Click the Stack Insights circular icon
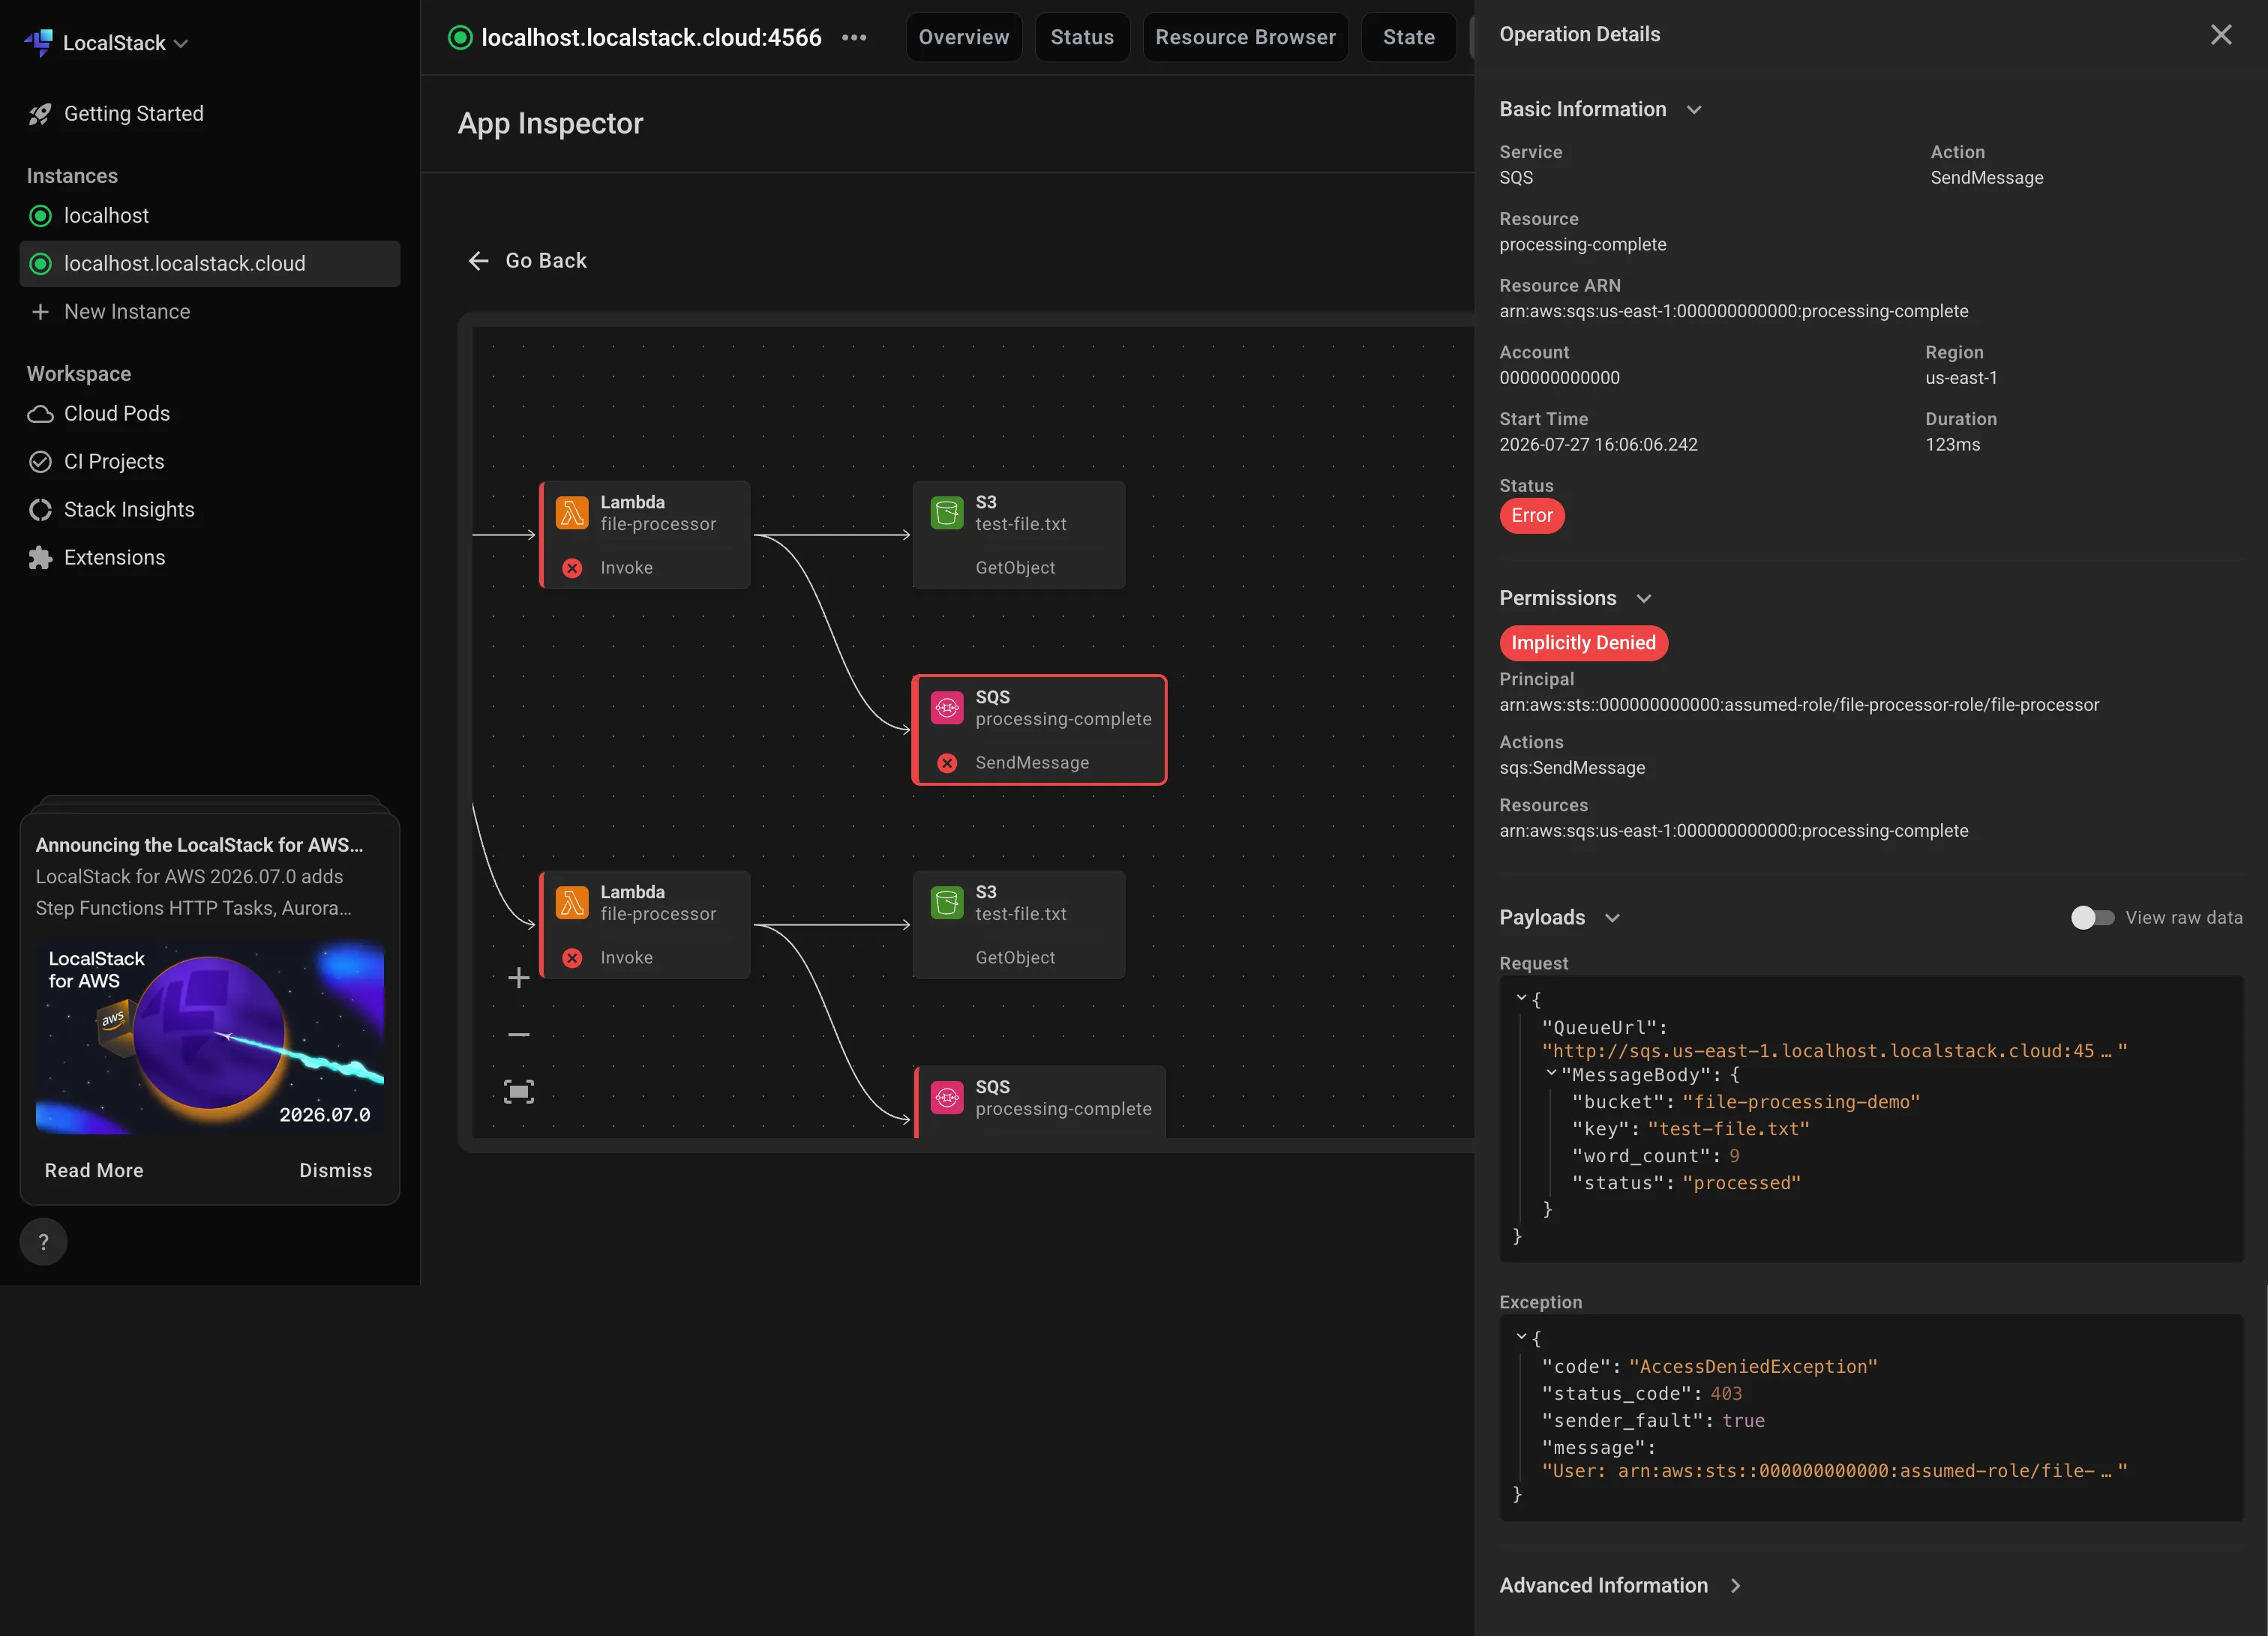This screenshot has width=2268, height=1636. (x=40, y=510)
